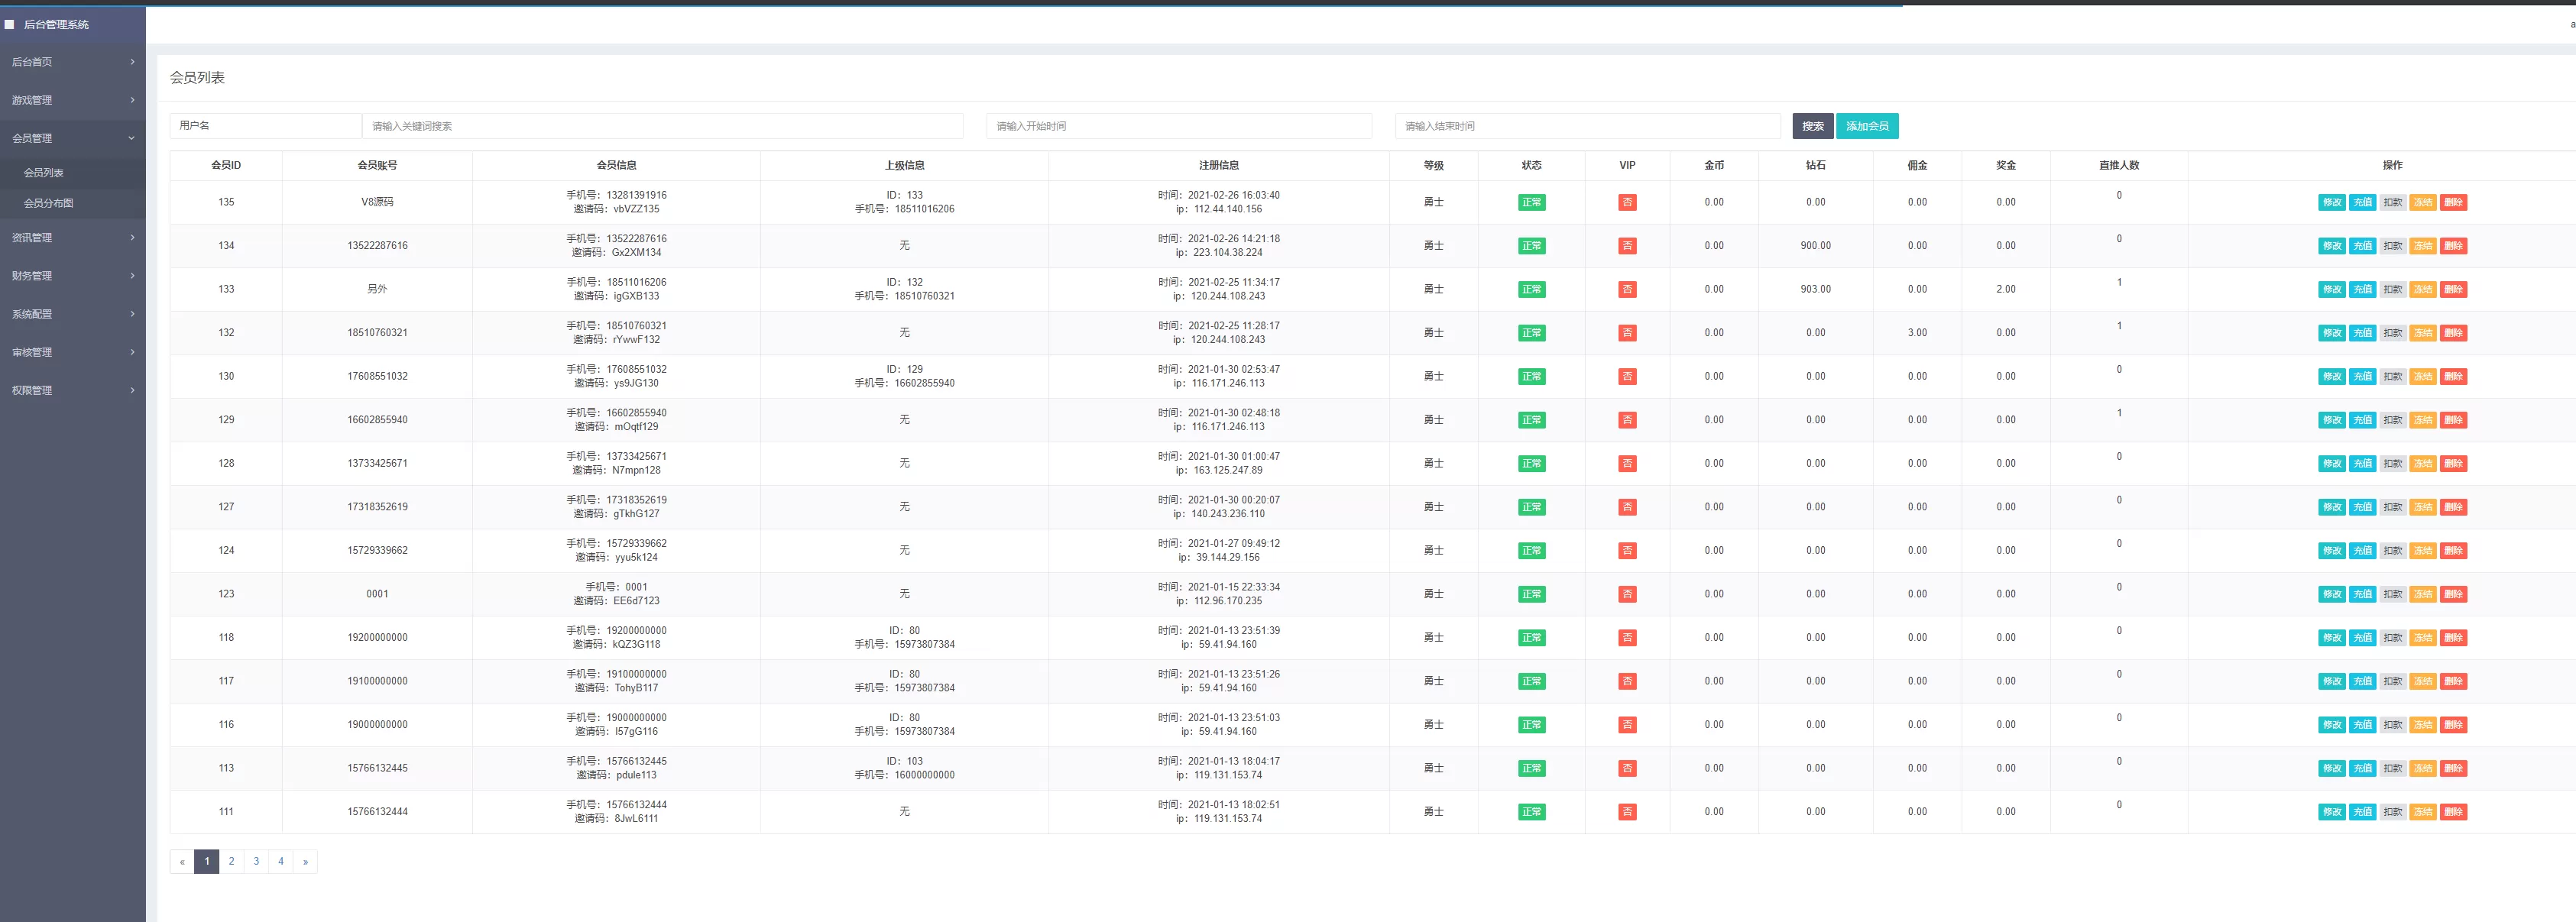Click the green 正常 badge for member 129
This screenshot has width=2576, height=922.
point(1531,420)
